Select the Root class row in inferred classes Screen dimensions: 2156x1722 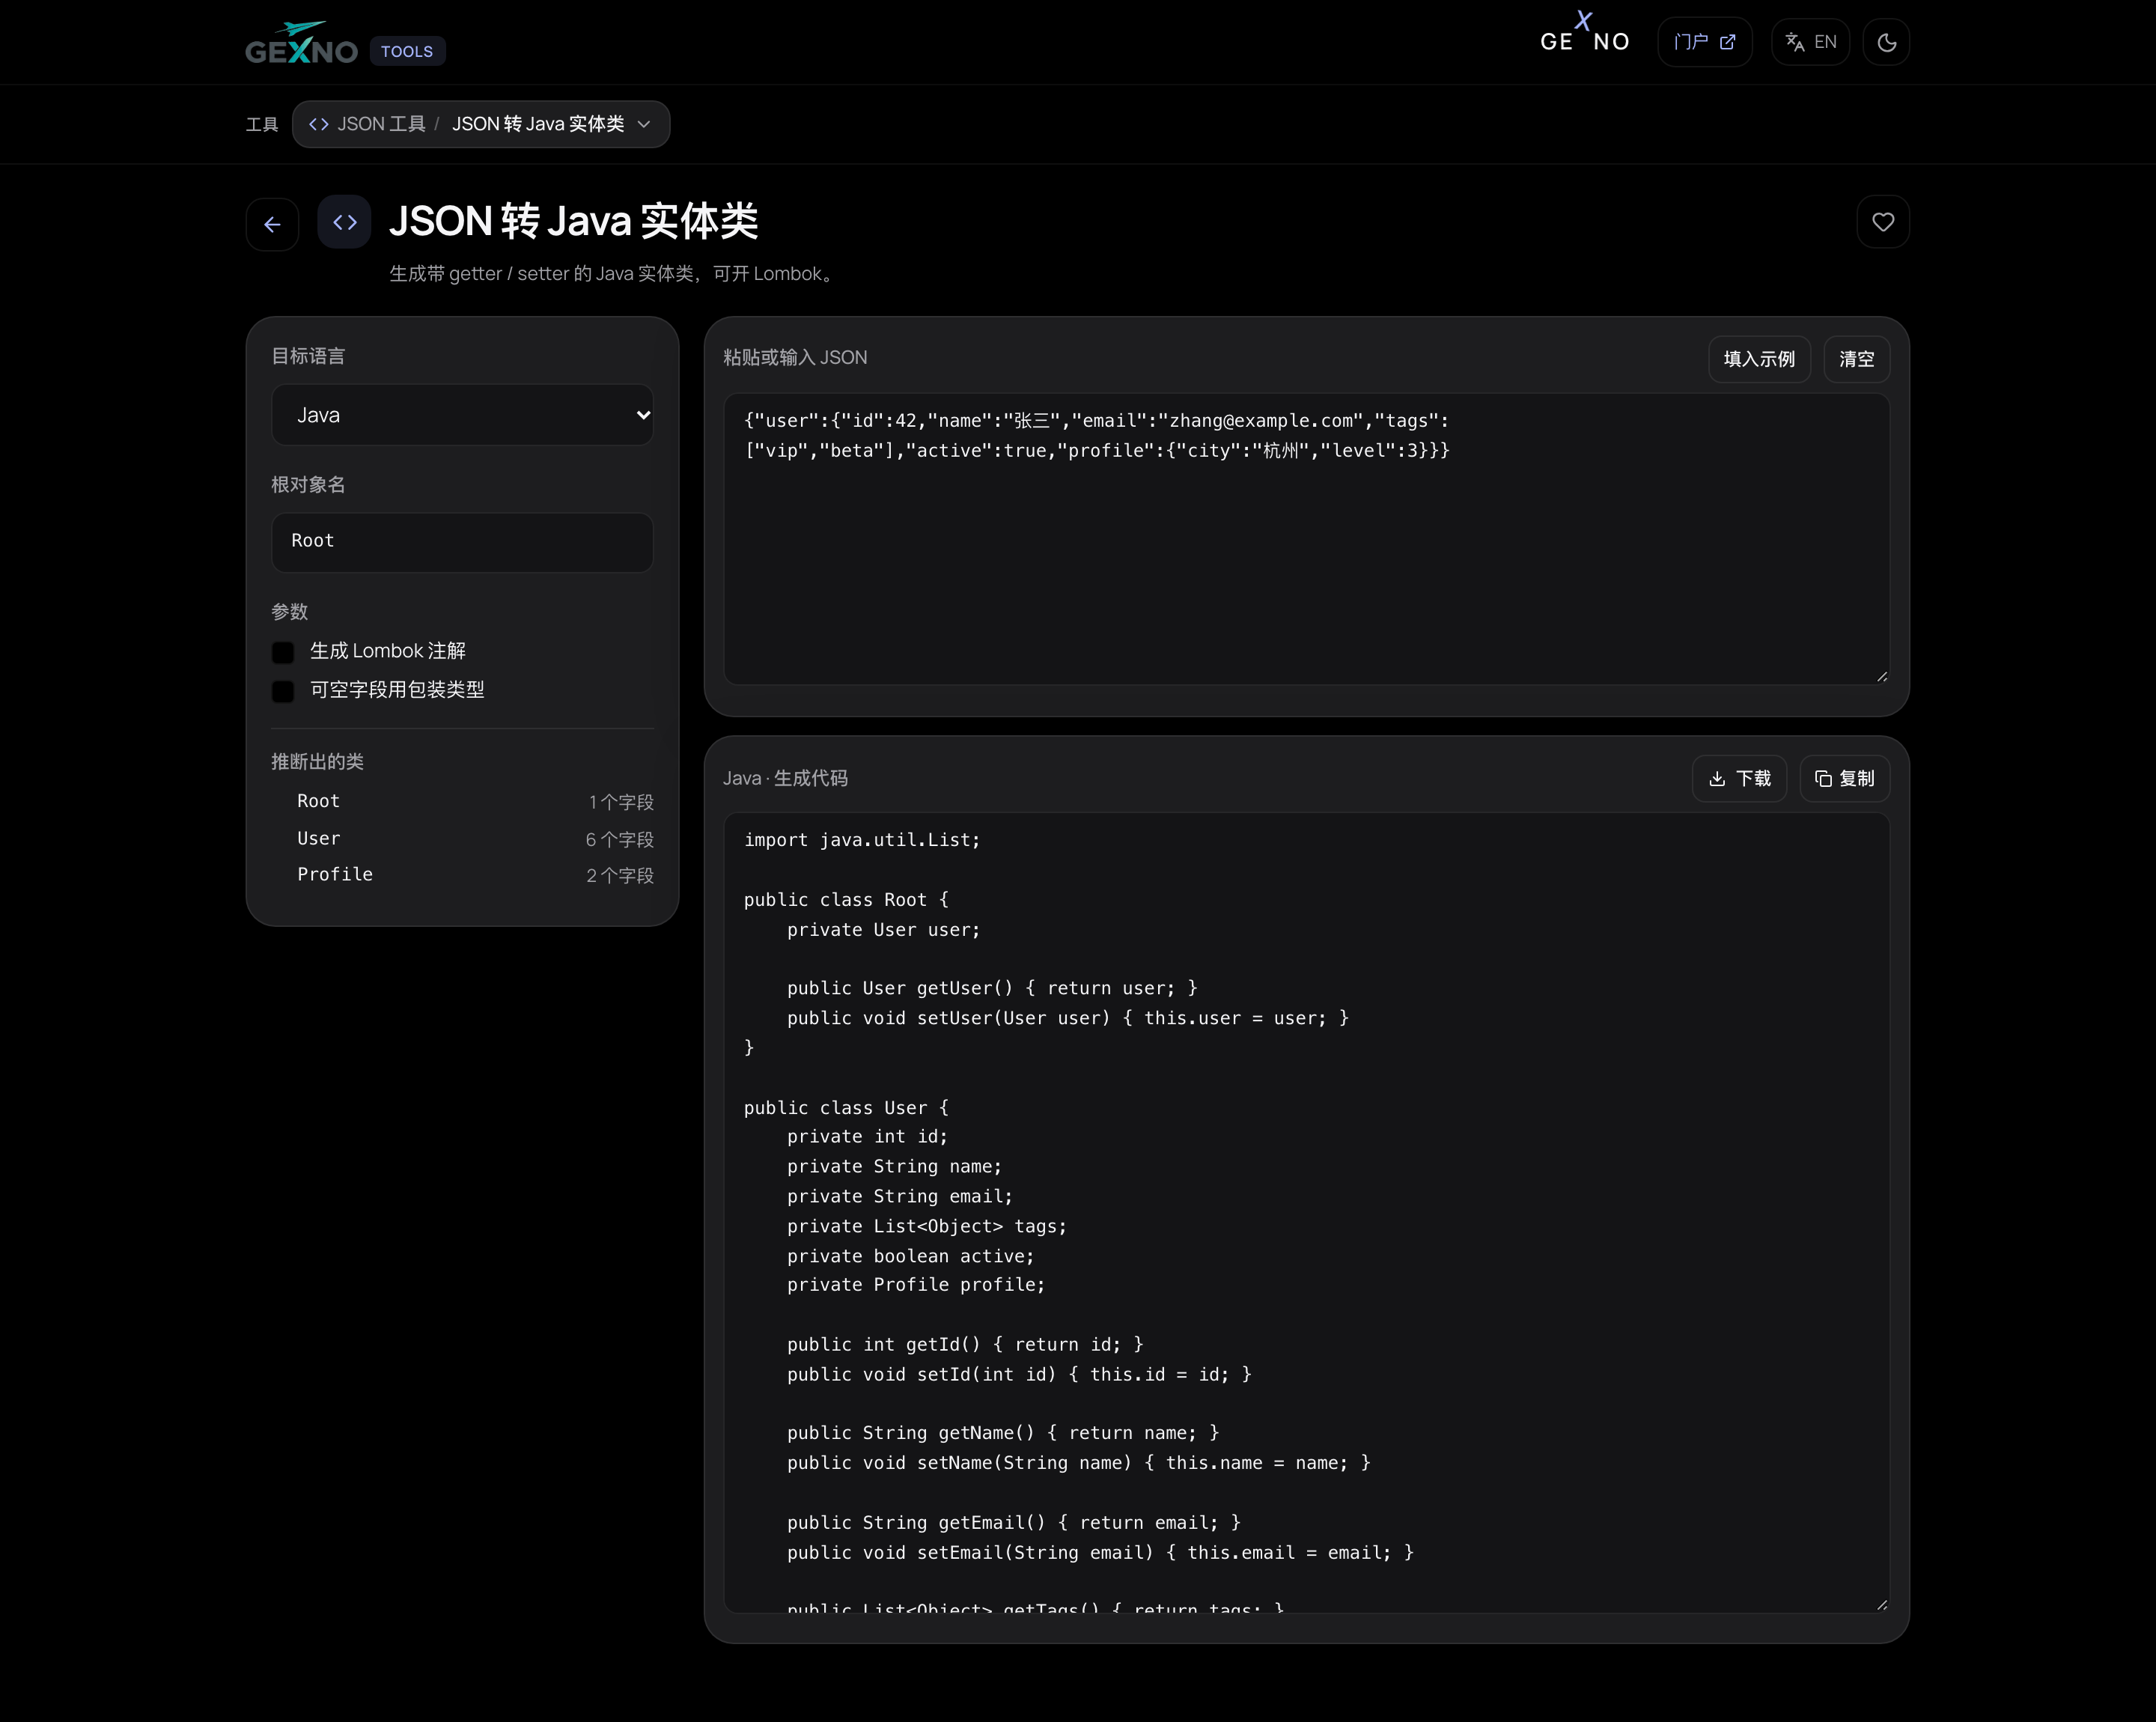pyautogui.click(x=462, y=802)
